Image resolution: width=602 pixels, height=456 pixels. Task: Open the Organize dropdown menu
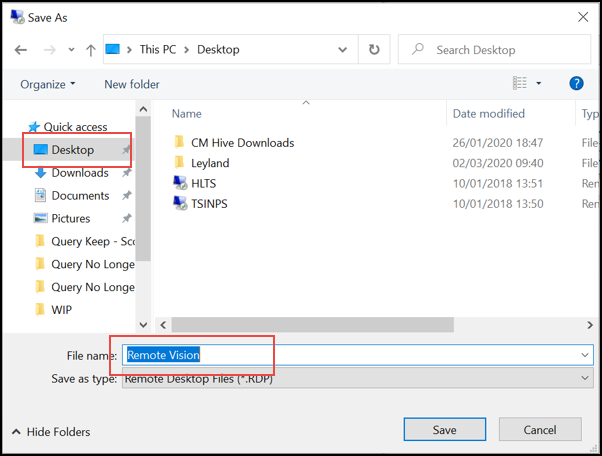[47, 84]
